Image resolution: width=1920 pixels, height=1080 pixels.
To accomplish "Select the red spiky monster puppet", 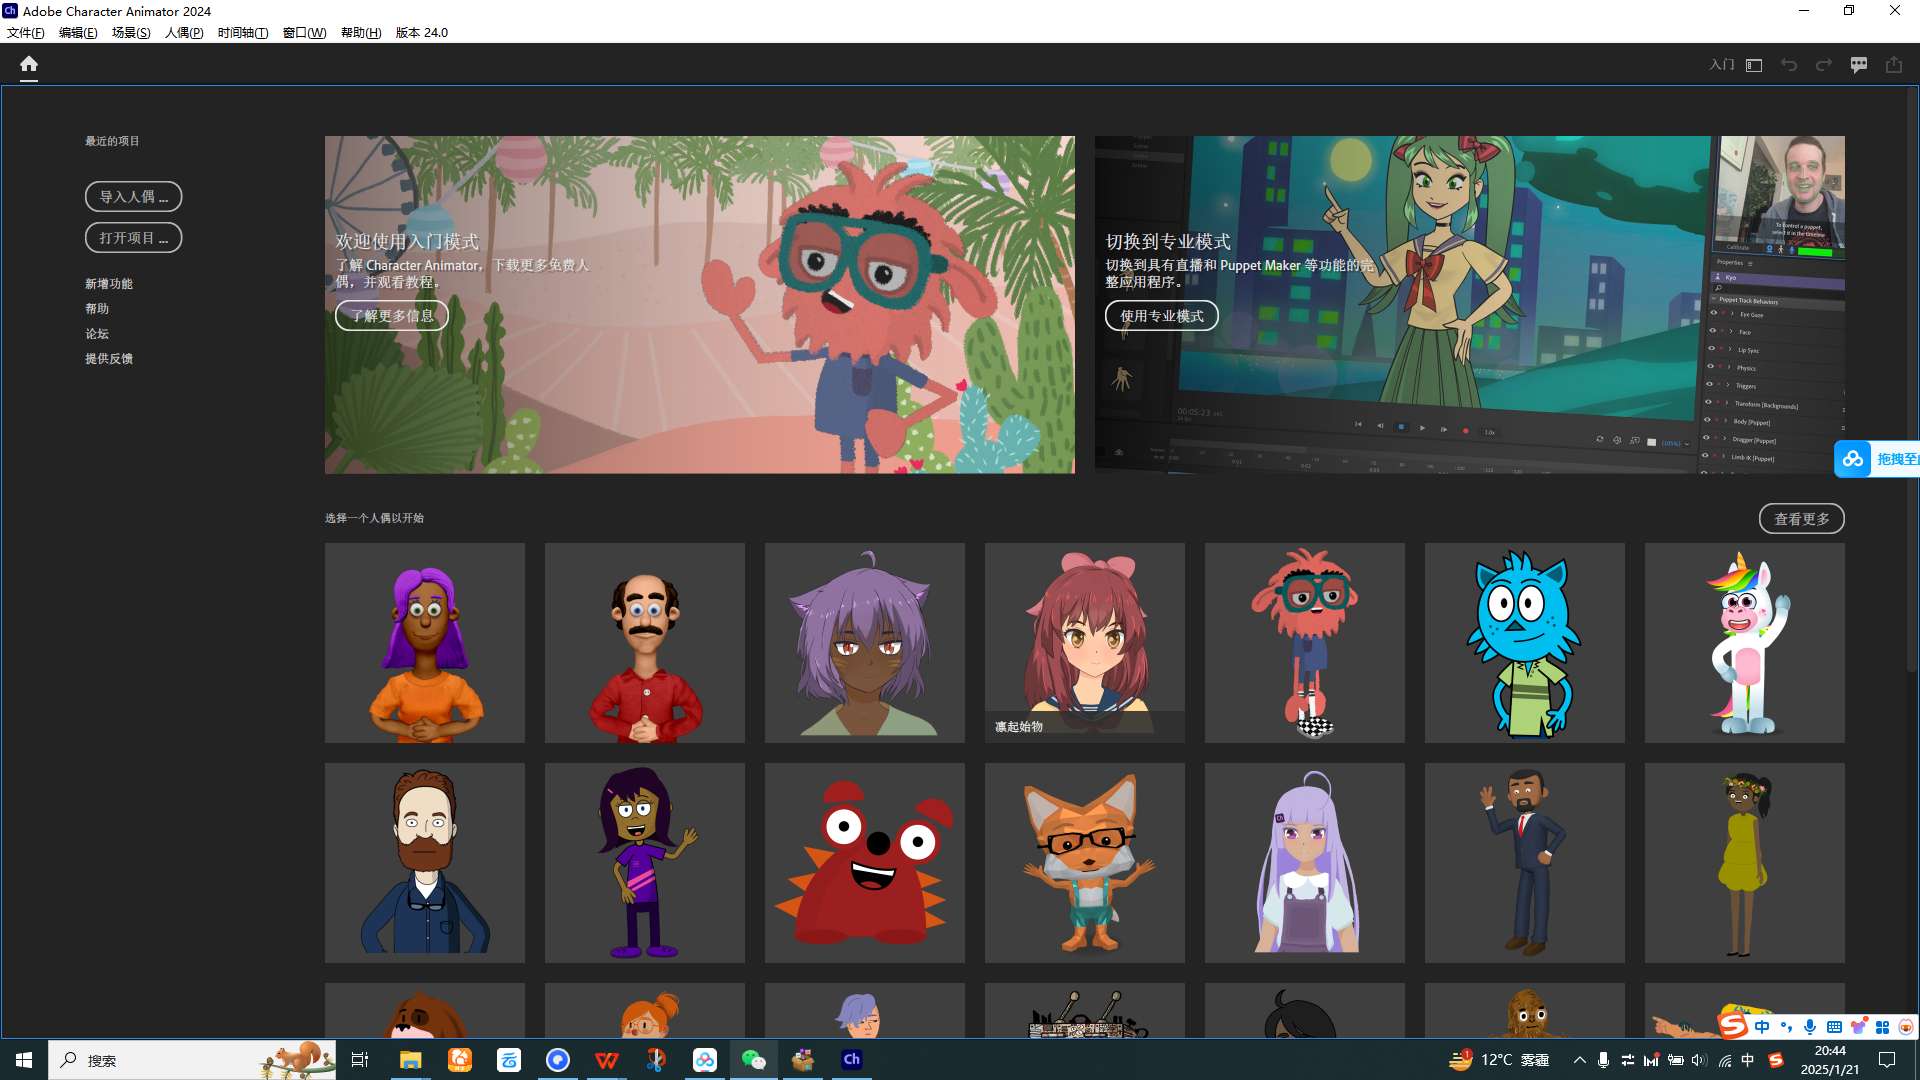I will pos(865,863).
